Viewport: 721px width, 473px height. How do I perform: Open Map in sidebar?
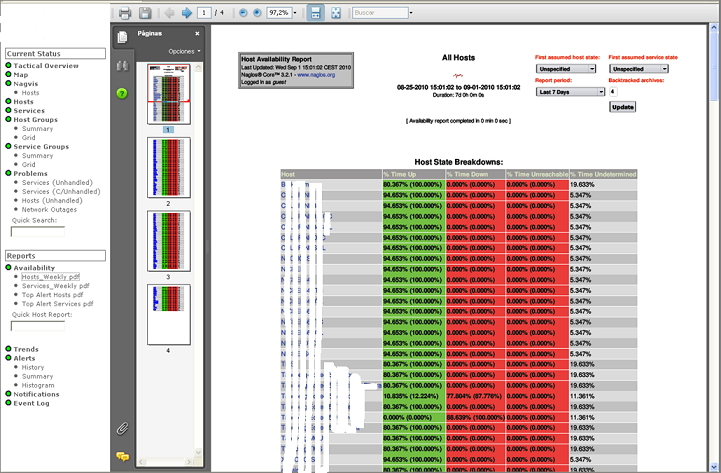(21, 75)
